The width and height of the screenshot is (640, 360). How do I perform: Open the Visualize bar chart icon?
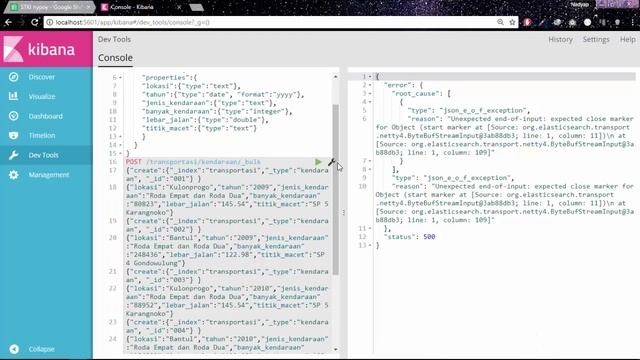pos(13,96)
